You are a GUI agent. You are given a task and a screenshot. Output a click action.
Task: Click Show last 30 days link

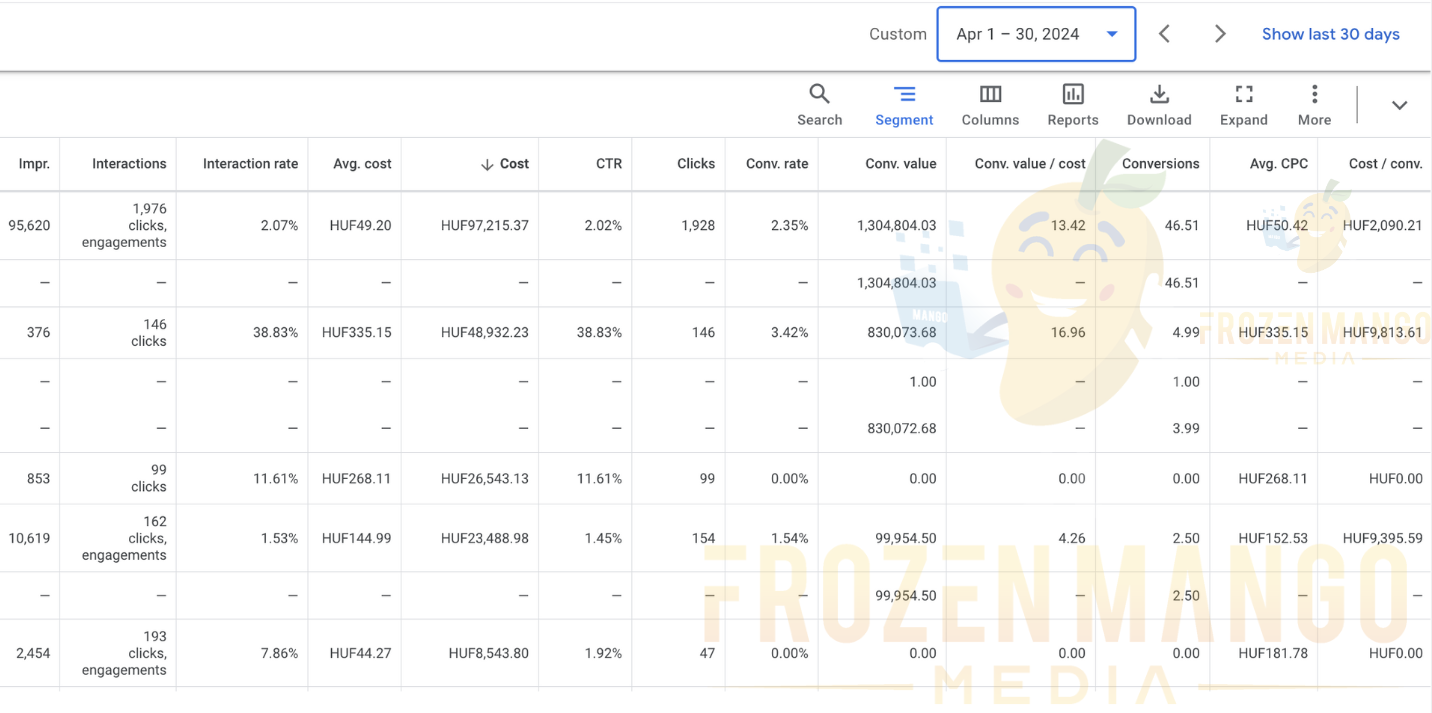pos(1330,34)
